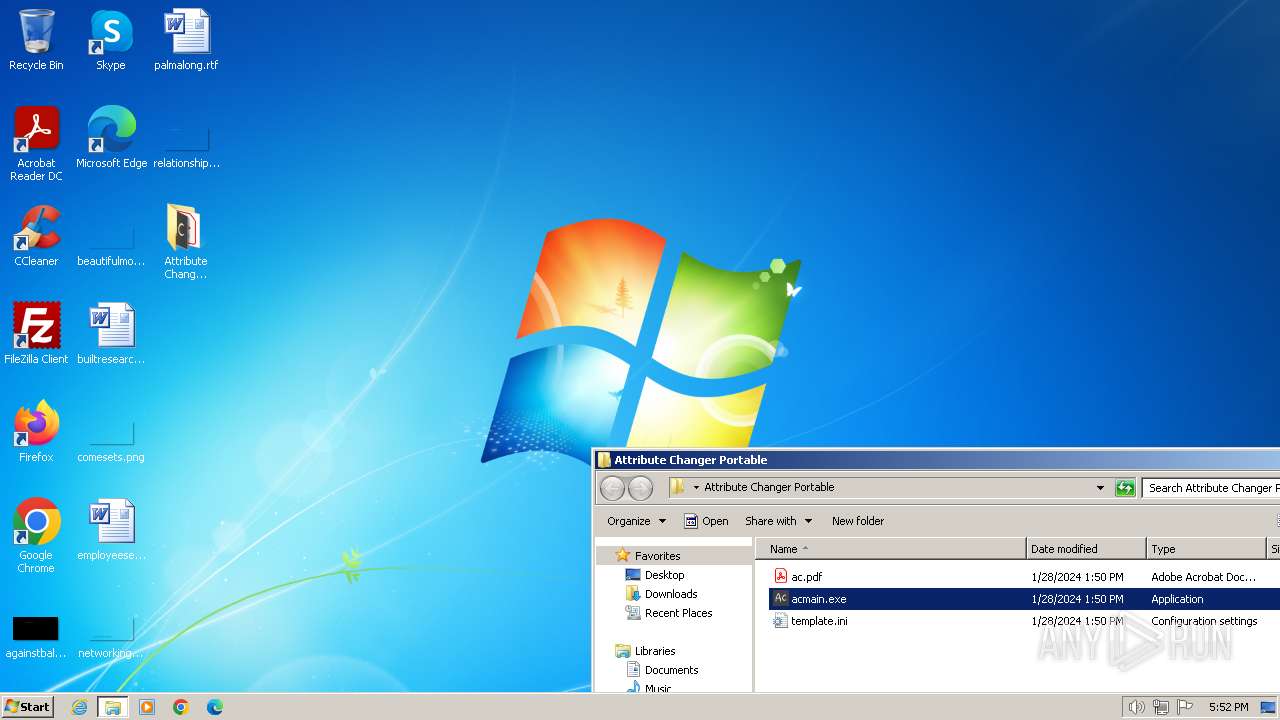
Task: Select Favorites in navigation pane
Action: (657, 556)
